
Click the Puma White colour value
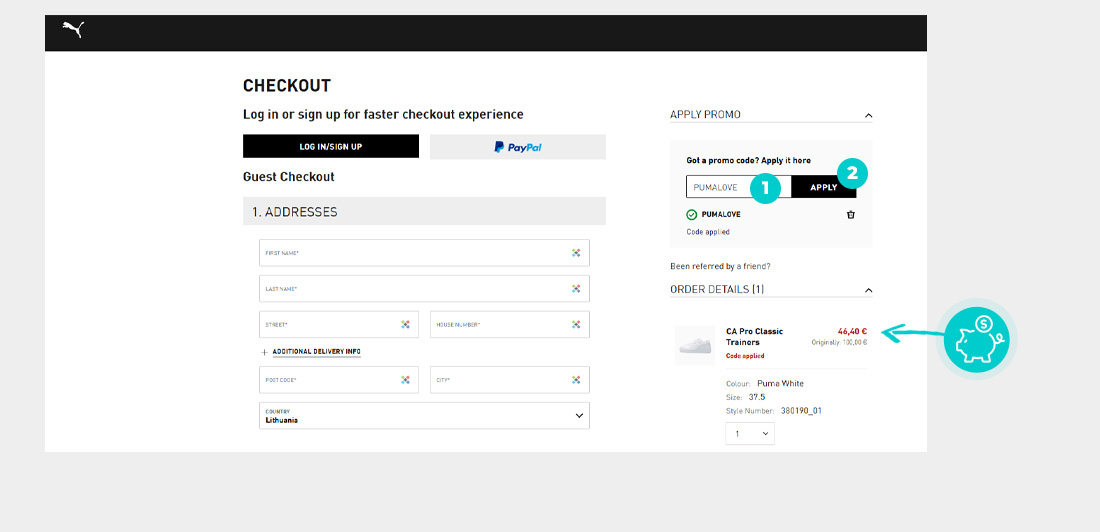(x=781, y=383)
